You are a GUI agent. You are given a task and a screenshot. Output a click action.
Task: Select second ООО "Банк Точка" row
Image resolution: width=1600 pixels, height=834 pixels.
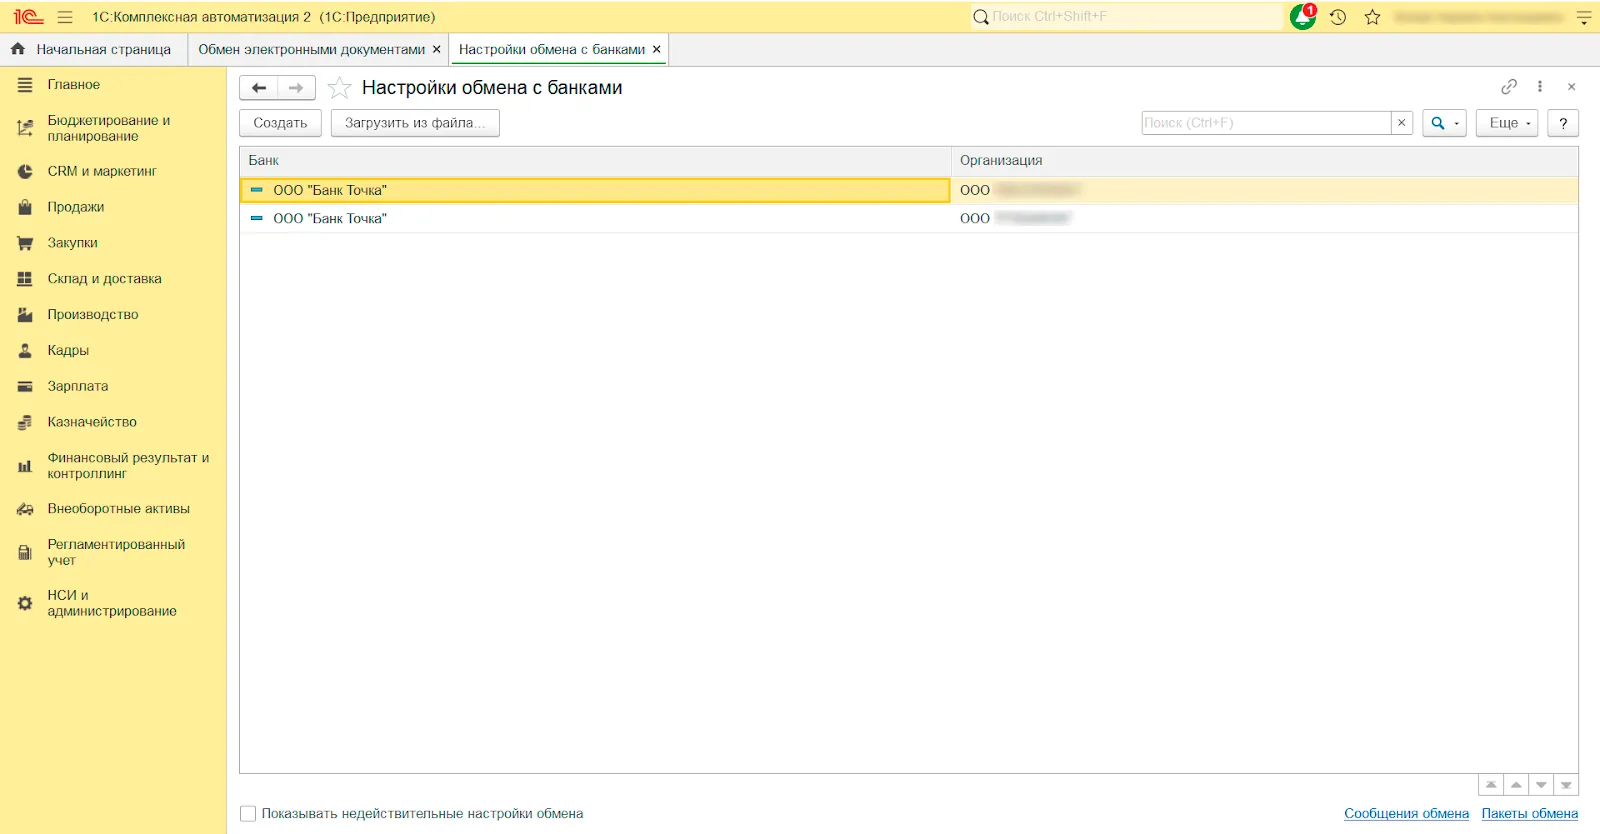330,219
